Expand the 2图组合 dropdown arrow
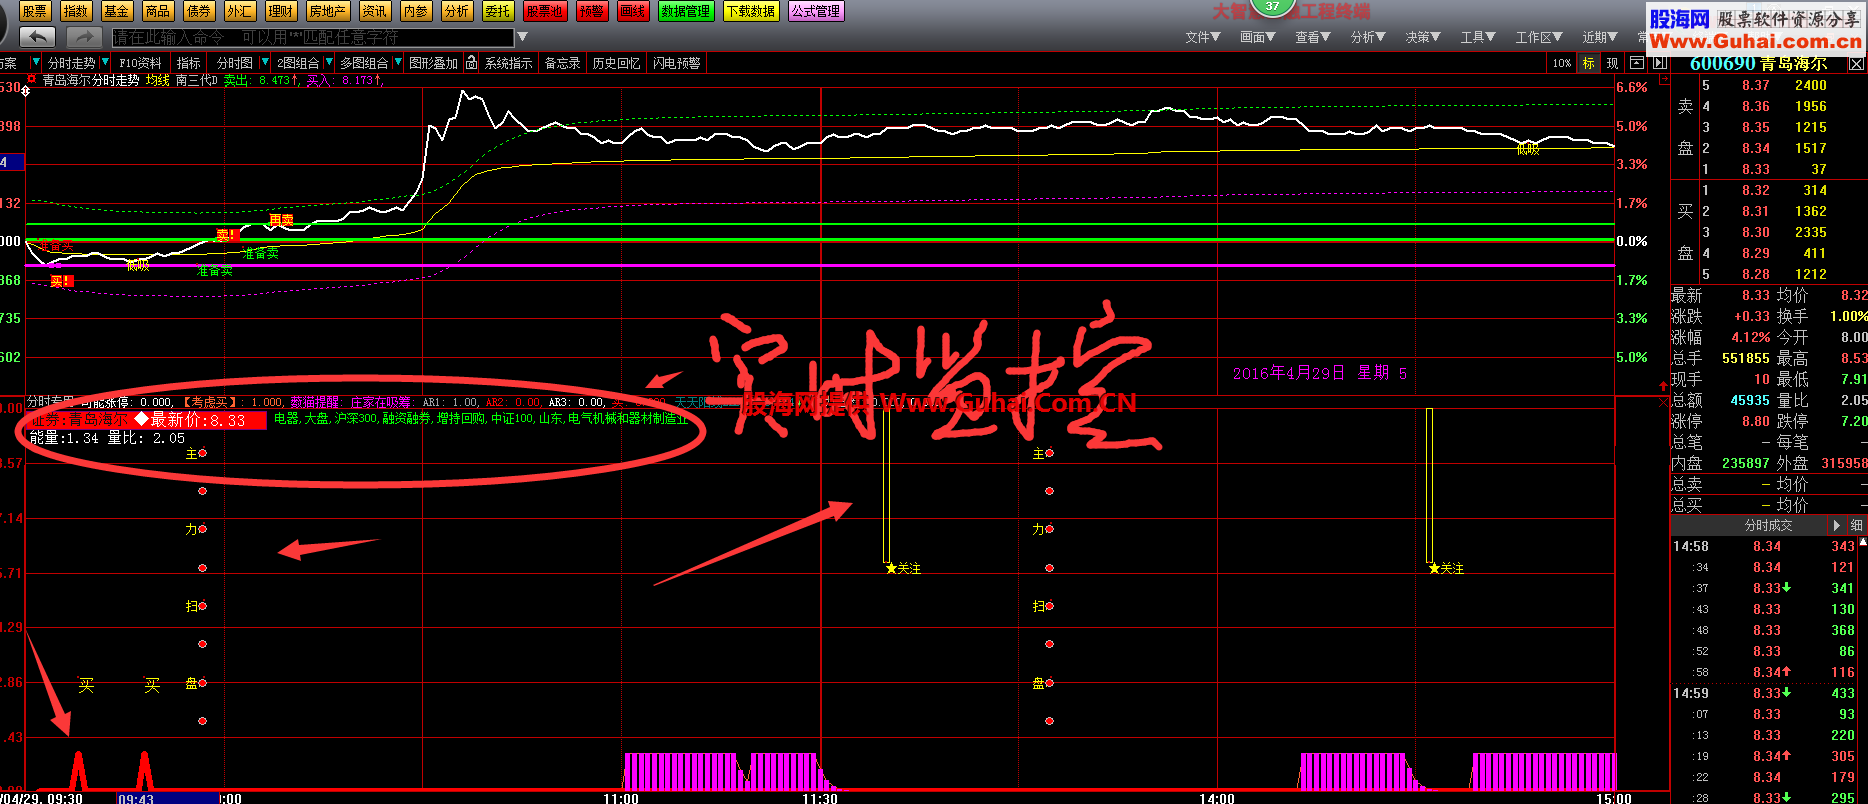Image resolution: width=1868 pixels, height=804 pixels. [x=328, y=63]
